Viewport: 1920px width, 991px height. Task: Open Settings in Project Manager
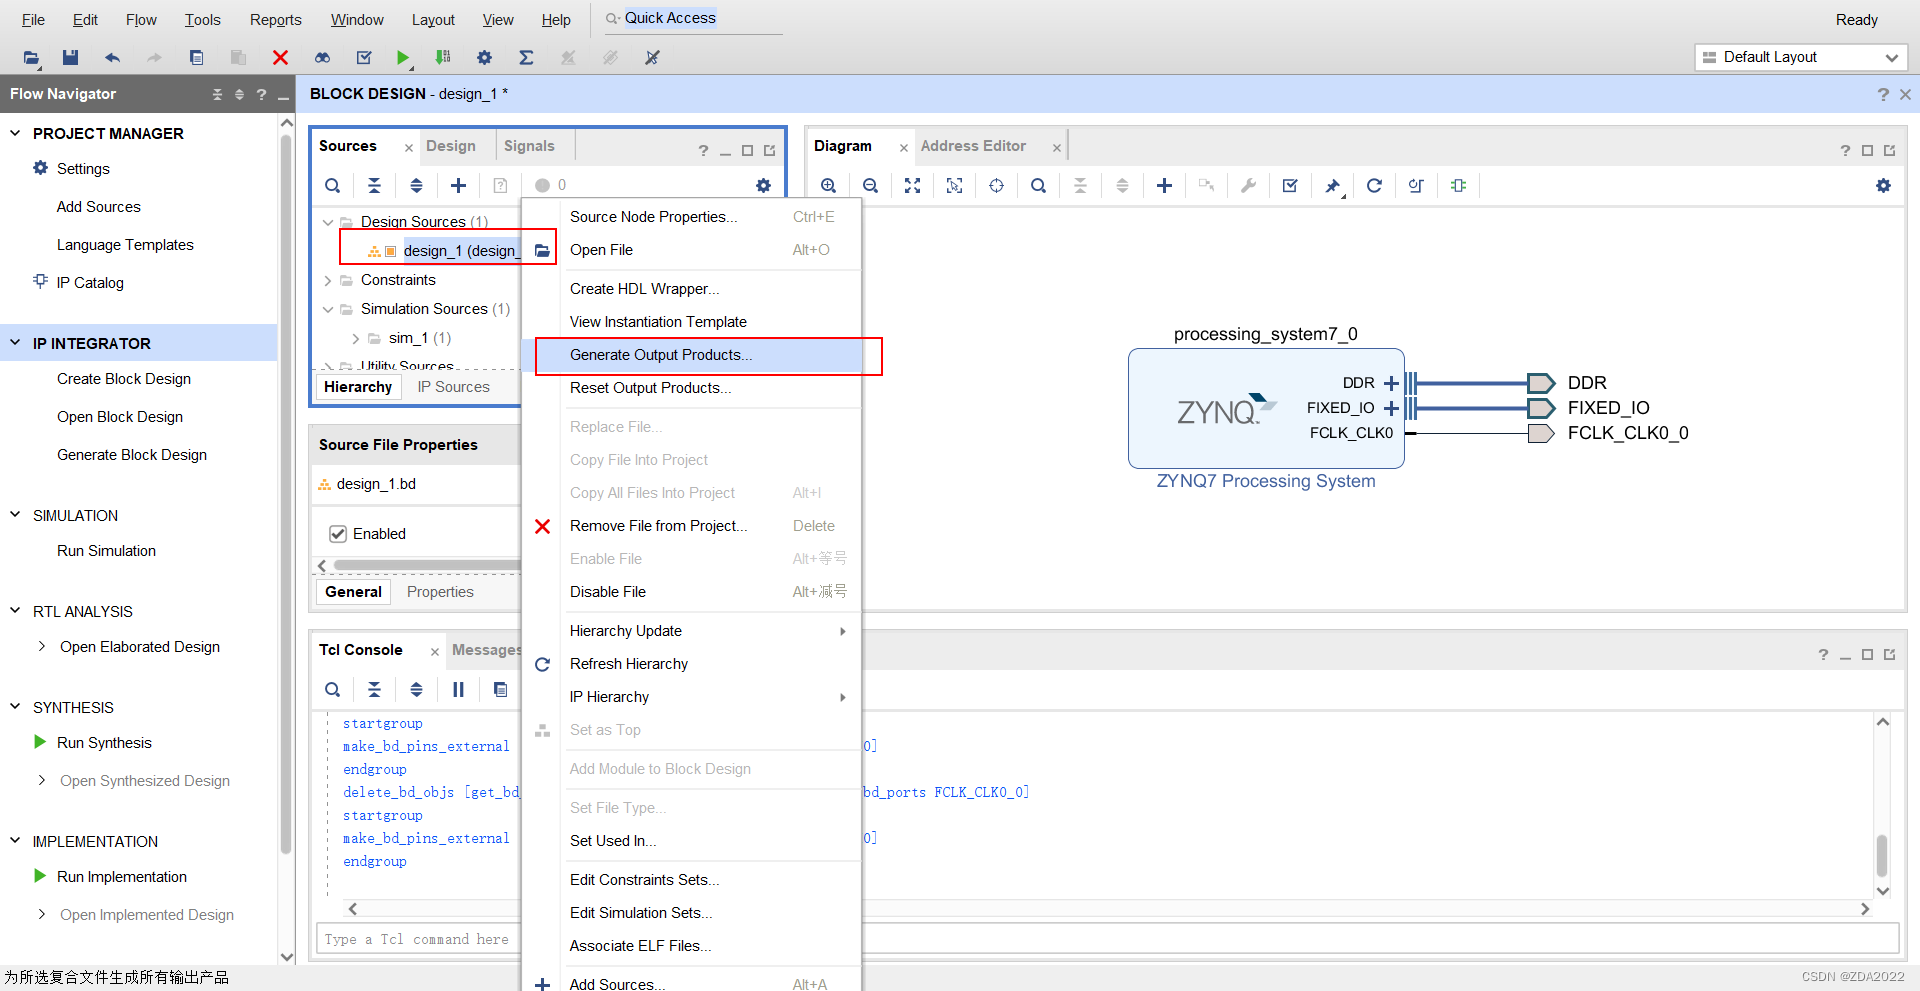pyautogui.click(x=83, y=169)
